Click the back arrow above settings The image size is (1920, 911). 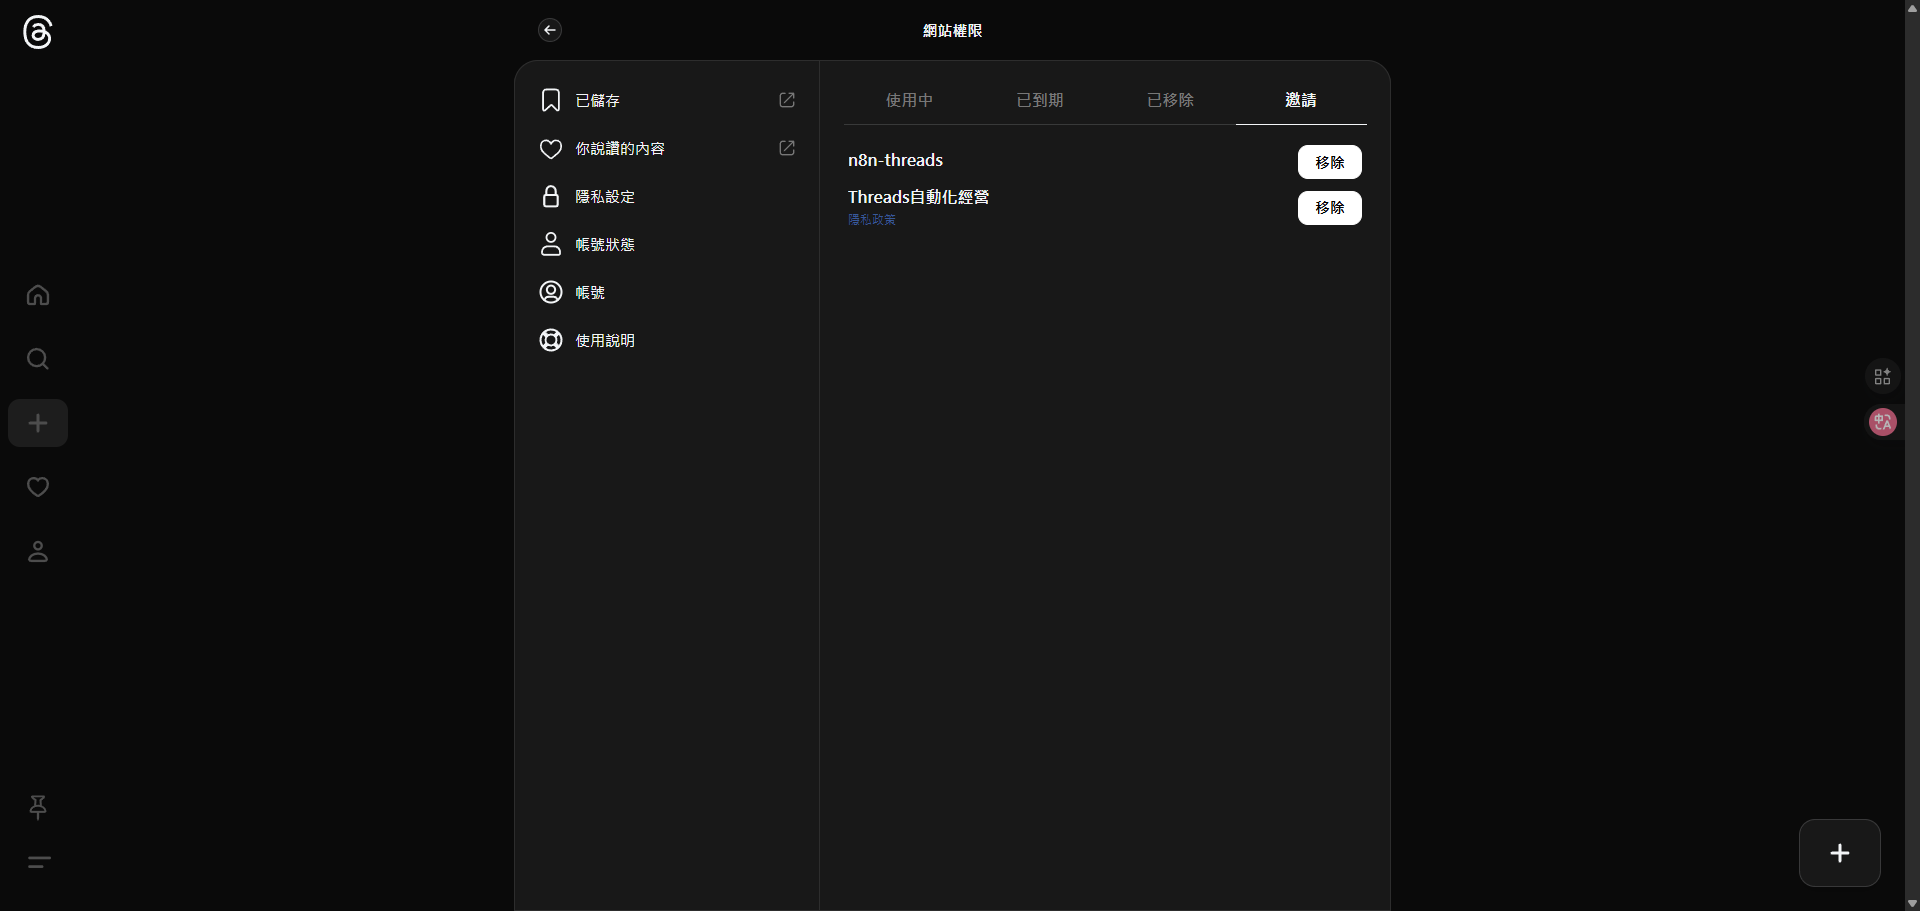[x=549, y=30]
